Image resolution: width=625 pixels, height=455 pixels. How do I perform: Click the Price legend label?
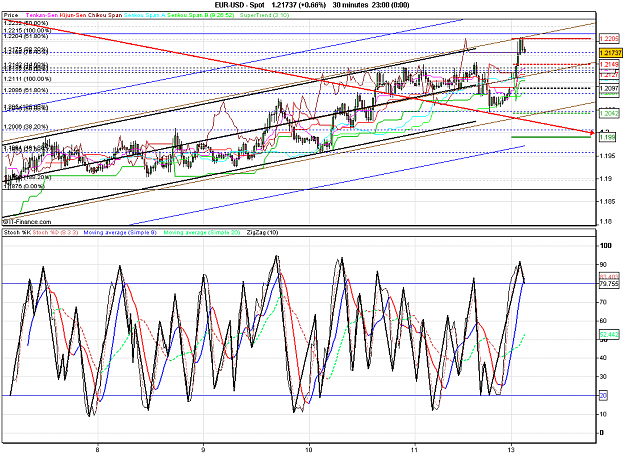pyautogui.click(x=11, y=15)
